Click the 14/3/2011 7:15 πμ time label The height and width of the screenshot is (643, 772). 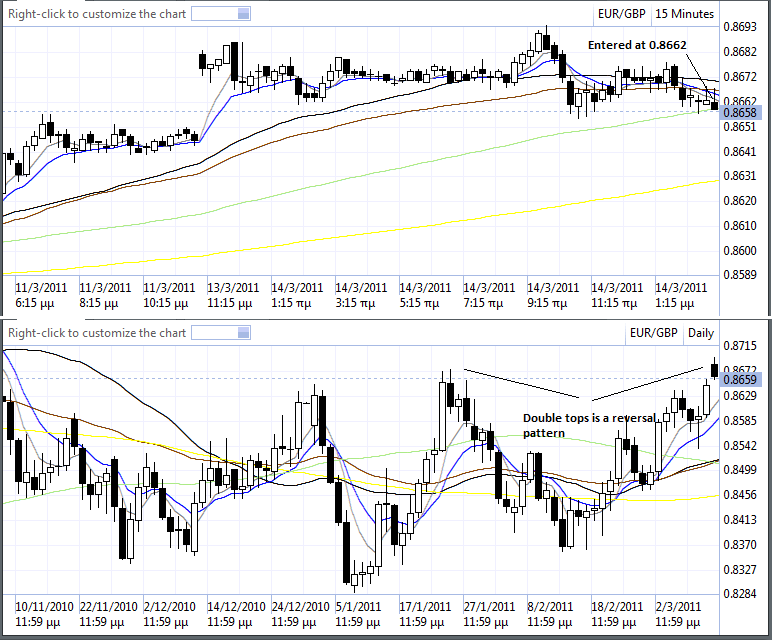coord(489,295)
